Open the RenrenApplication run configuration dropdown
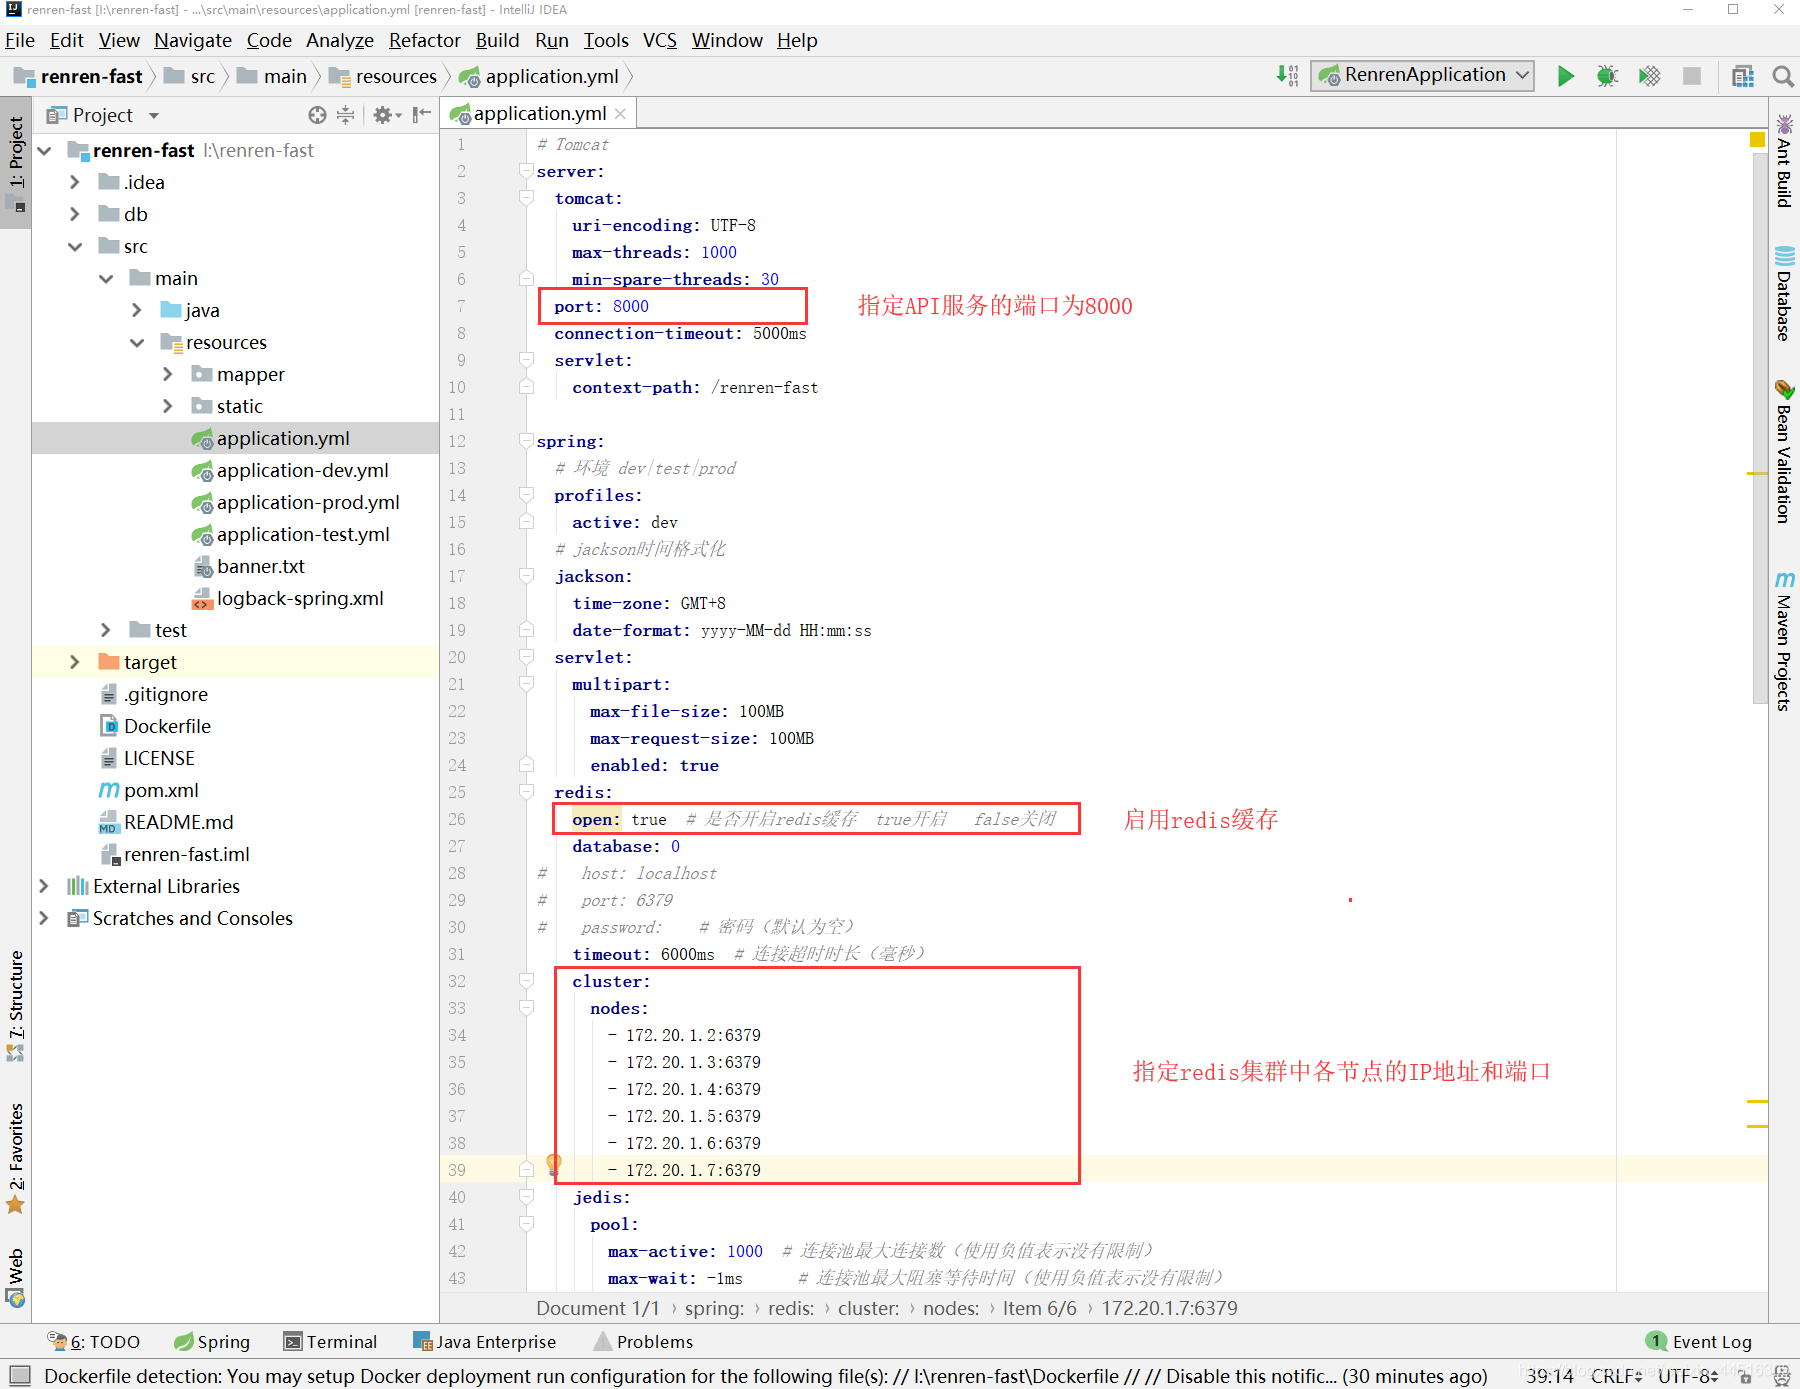This screenshot has height=1389, width=1800. pyautogui.click(x=1424, y=75)
